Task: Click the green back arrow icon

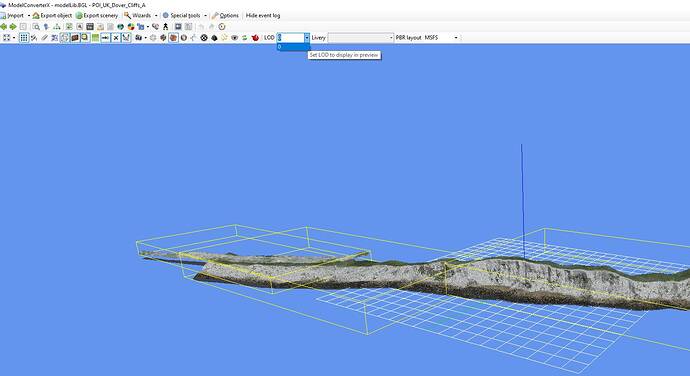Action: [4, 27]
